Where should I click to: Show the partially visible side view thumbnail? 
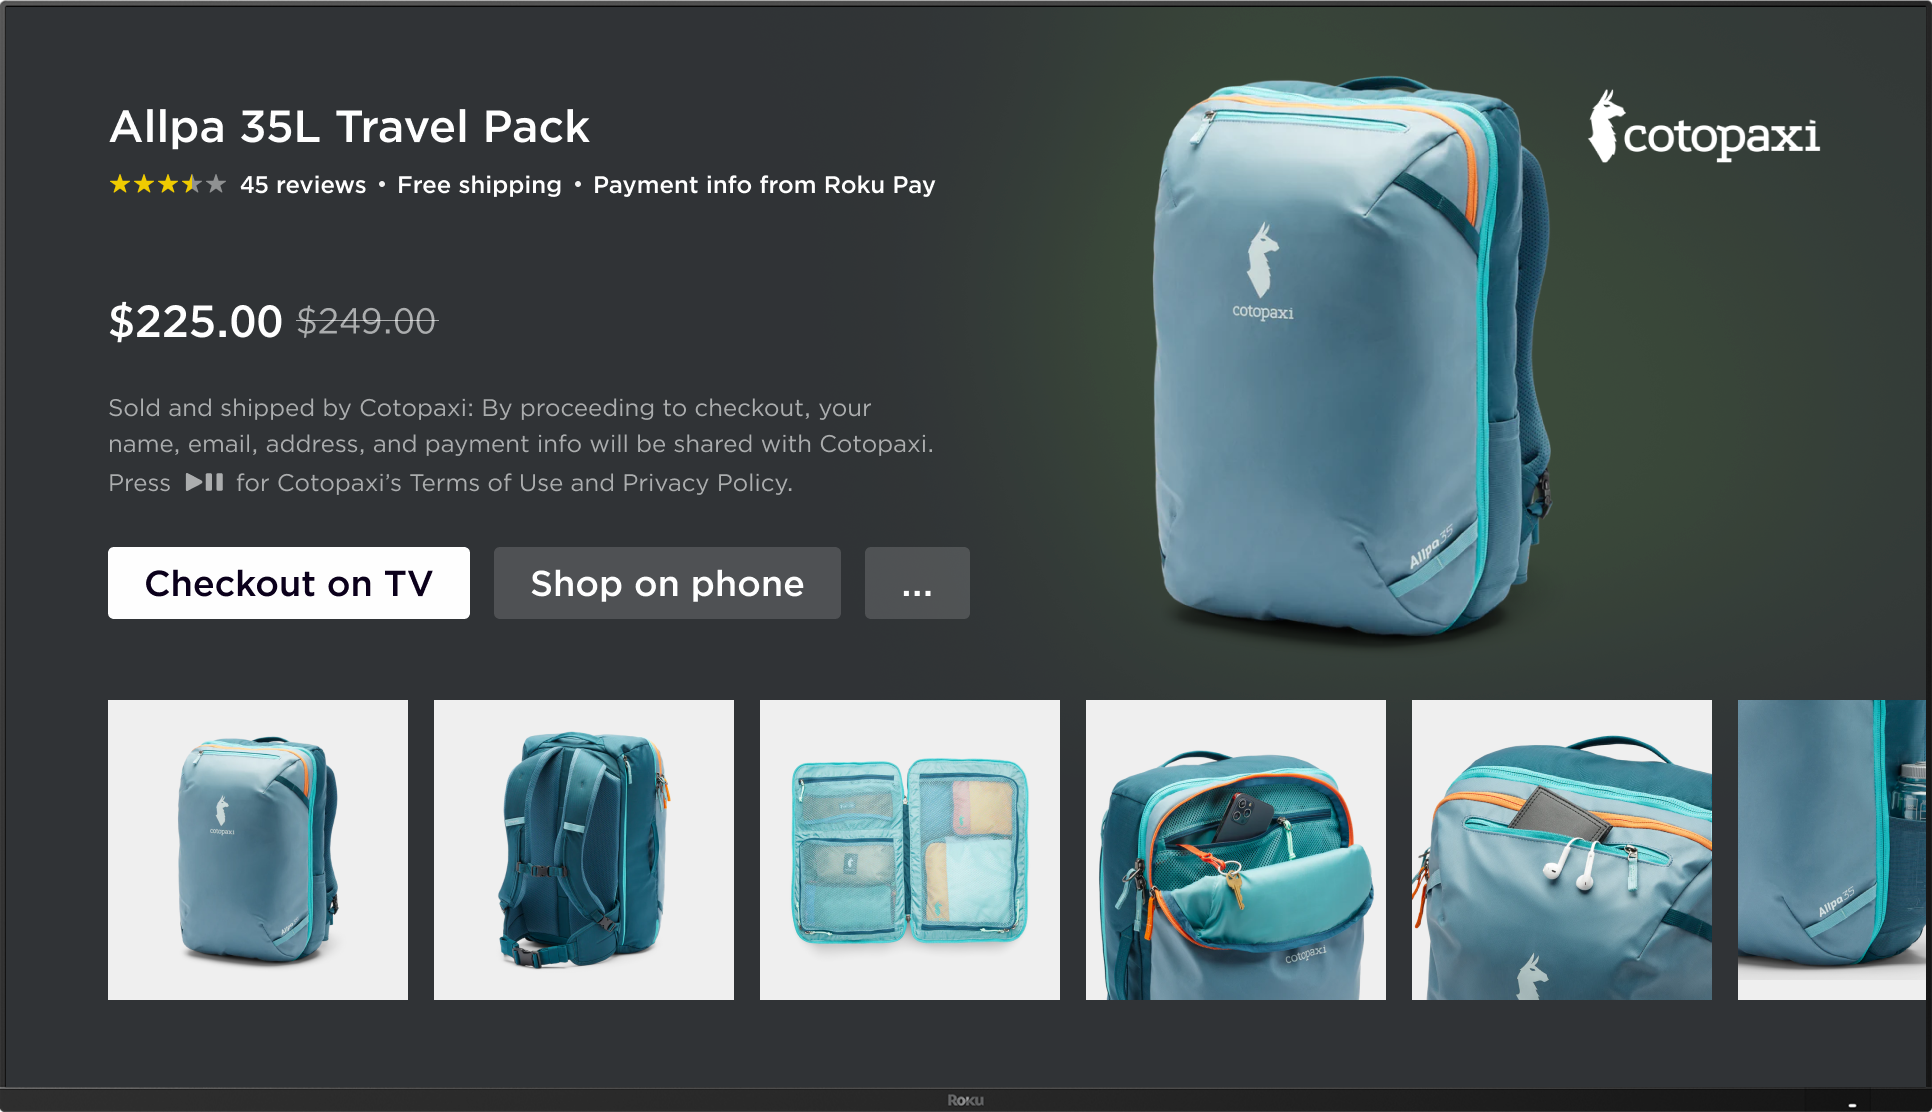pos(1832,850)
